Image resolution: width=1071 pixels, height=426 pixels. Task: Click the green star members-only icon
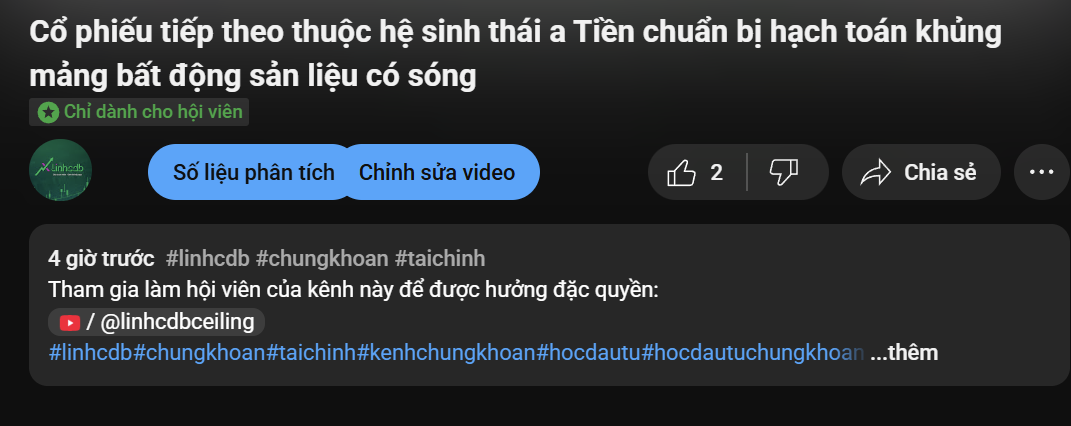[48, 112]
